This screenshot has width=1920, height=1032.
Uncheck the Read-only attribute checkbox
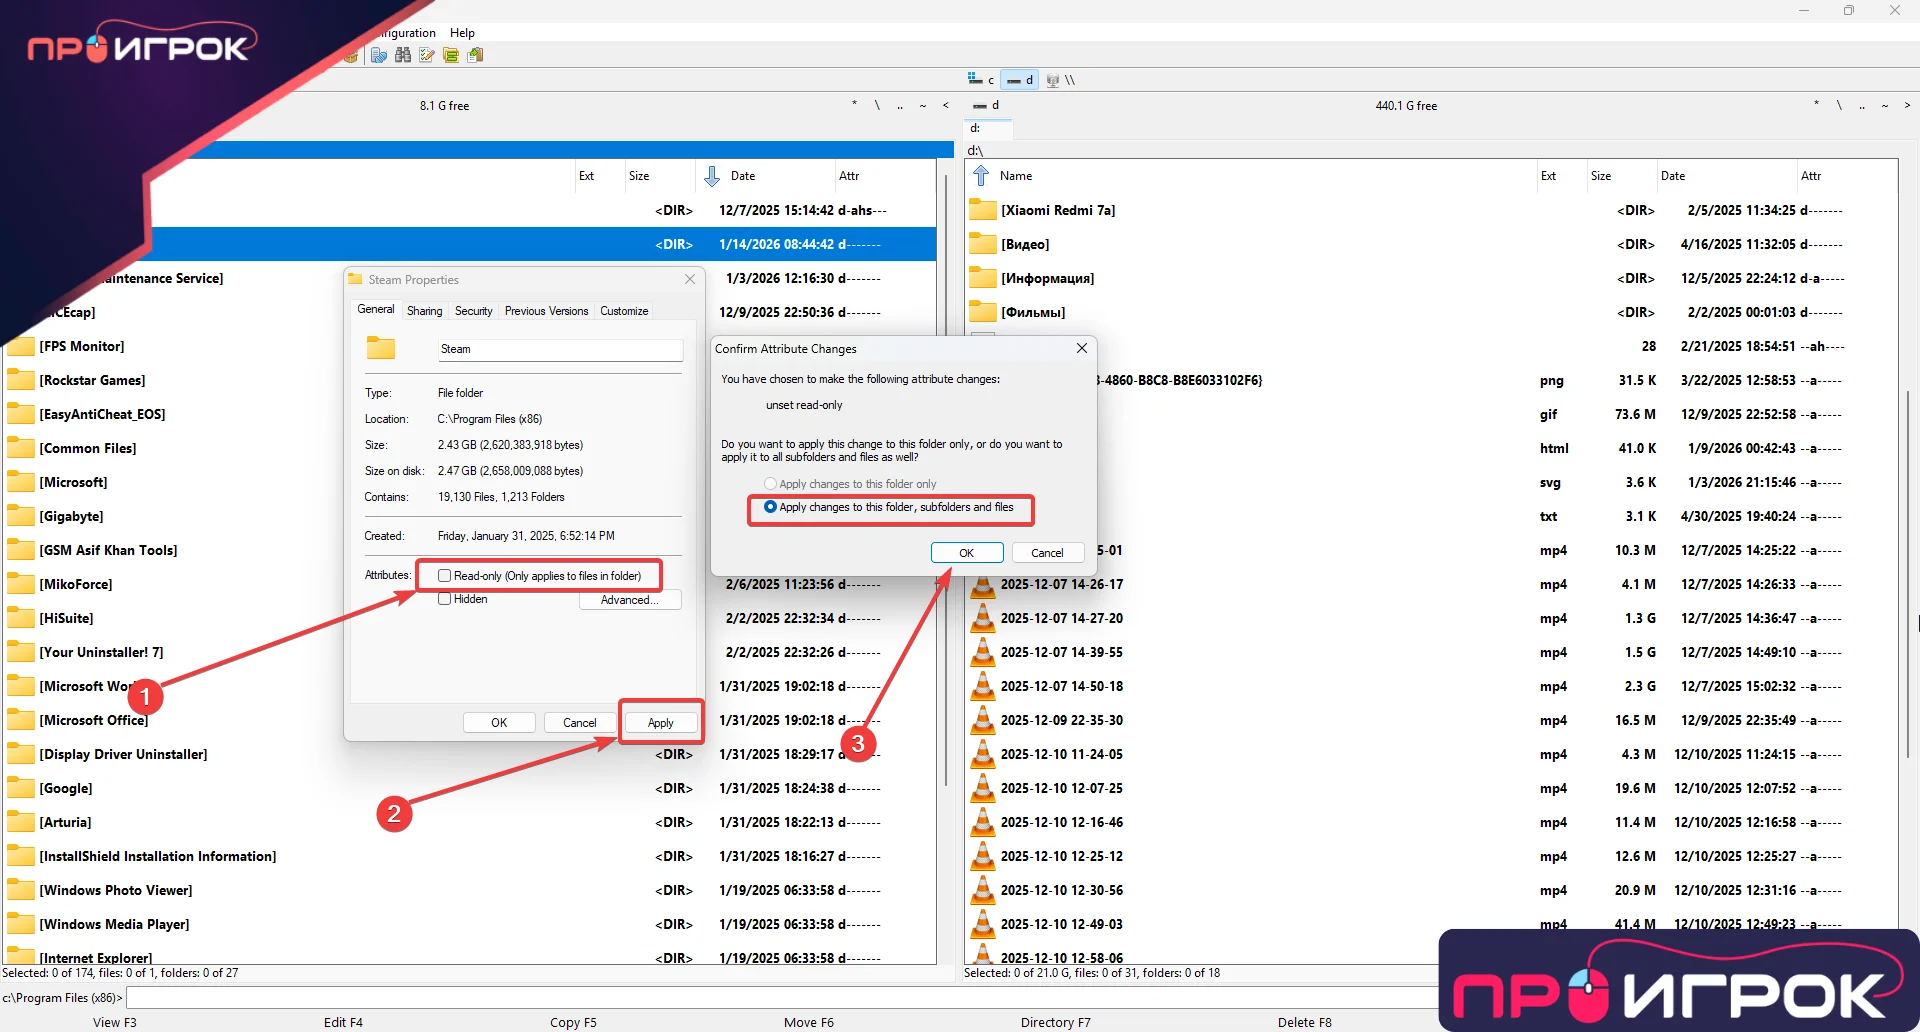tap(444, 575)
